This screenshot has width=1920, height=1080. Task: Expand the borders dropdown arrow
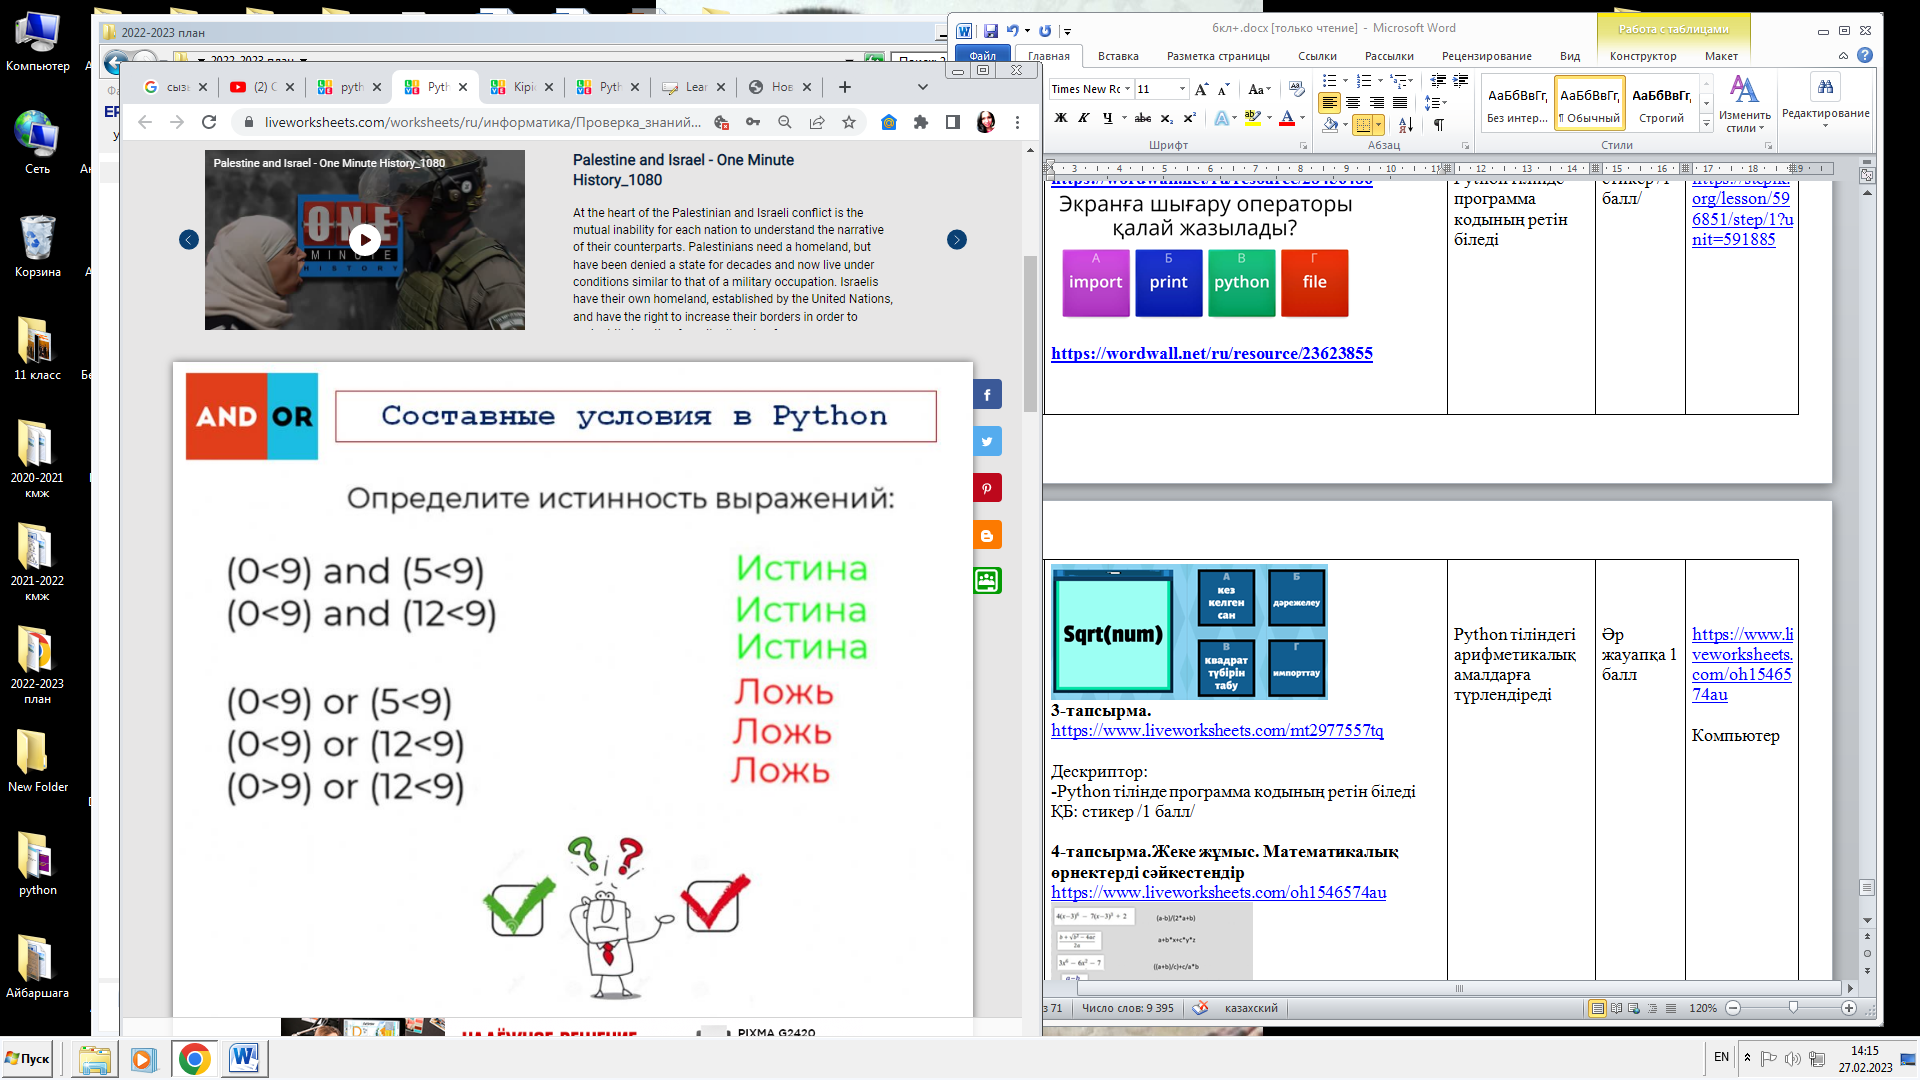tap(1379, 125)
